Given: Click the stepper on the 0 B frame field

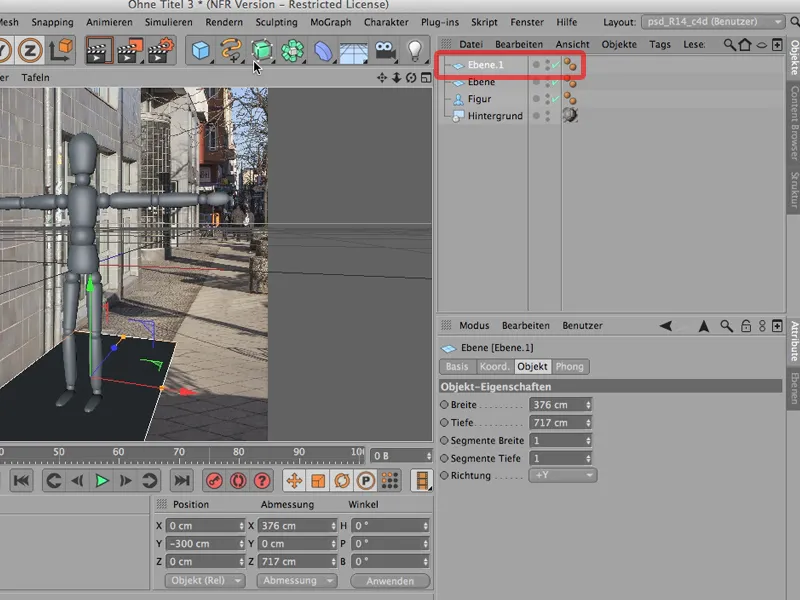Looking at the screenshot, I should [429, 456].
